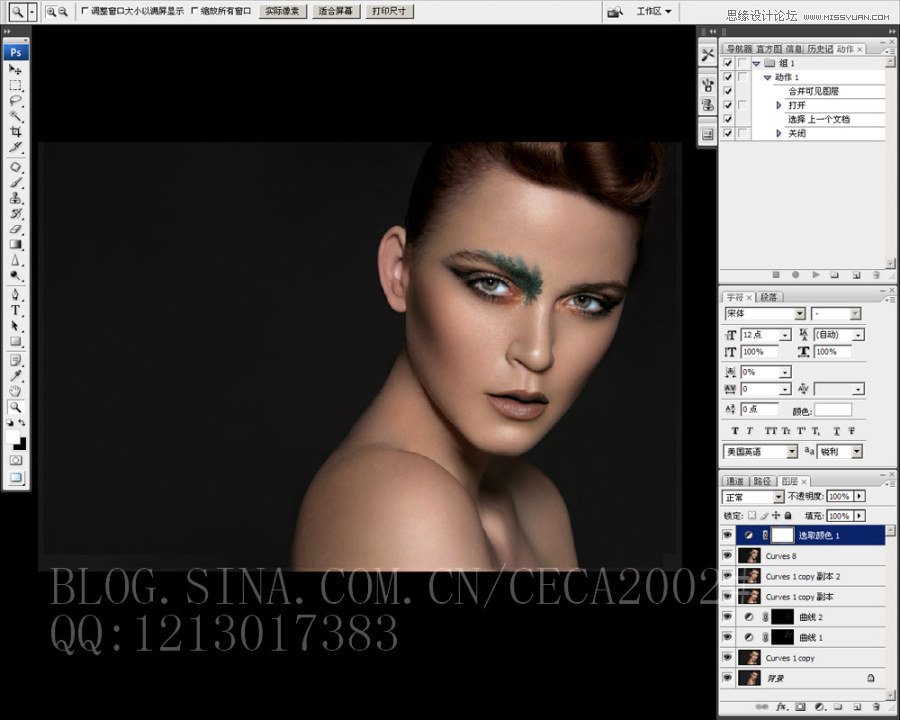Viewport: 900px width, 720px height.
Task: Toggle Quick Mask mode icon
Action: point(15,460)
